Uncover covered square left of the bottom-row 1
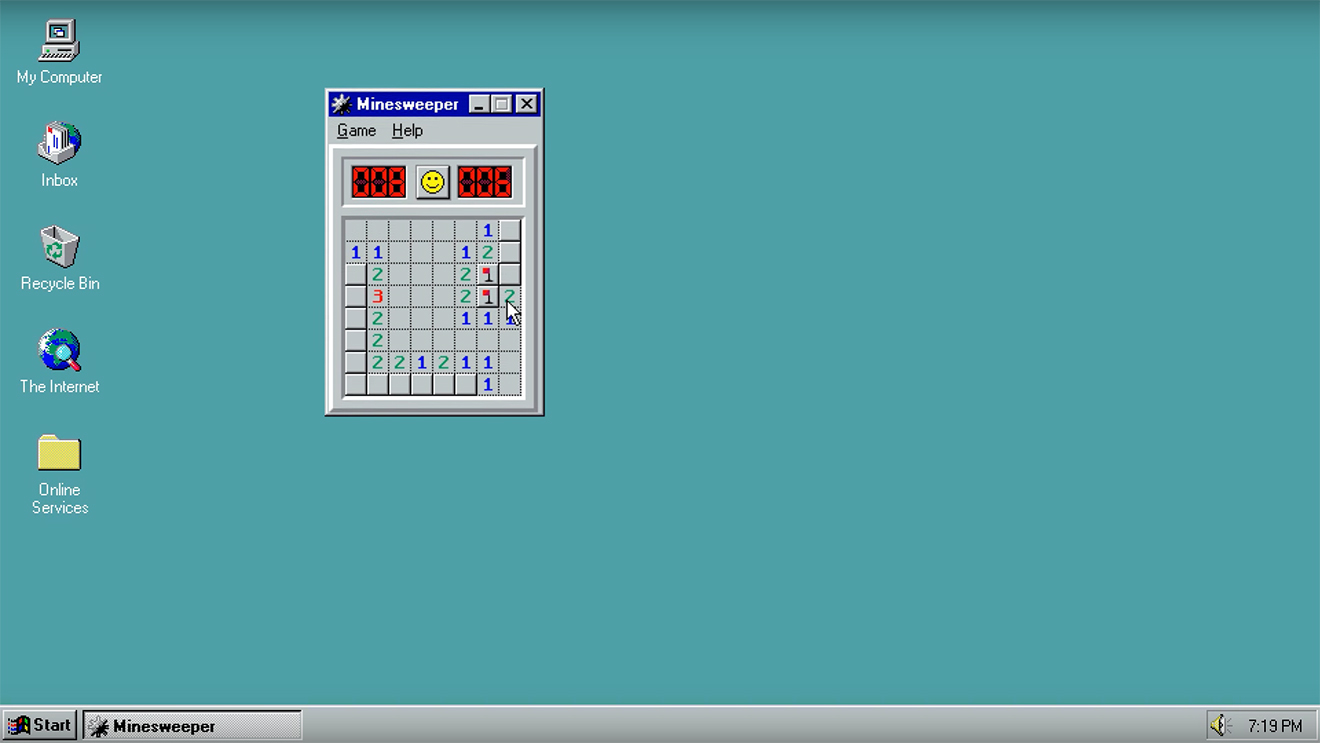1320x743 pixels. pyautogui.click(x=465, y=384)
